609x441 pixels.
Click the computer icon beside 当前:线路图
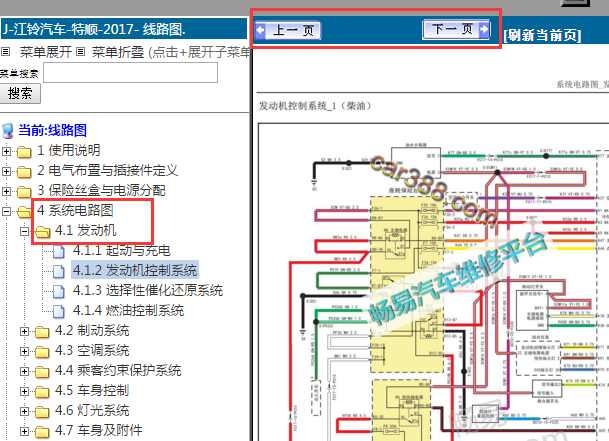(x=7, y=131)
